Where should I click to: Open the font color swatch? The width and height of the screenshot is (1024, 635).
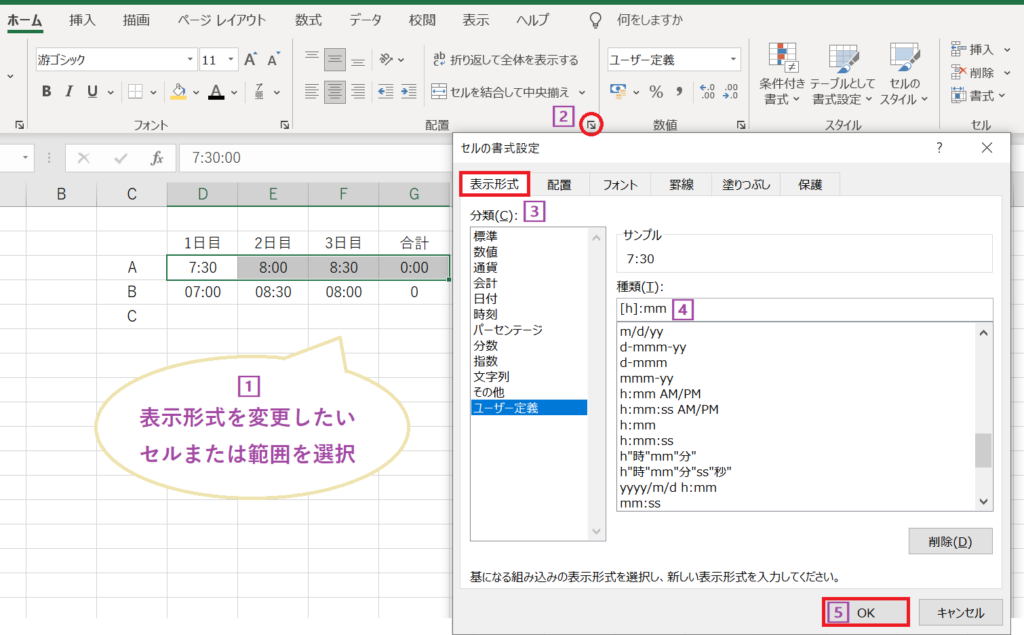coord(218,91)
